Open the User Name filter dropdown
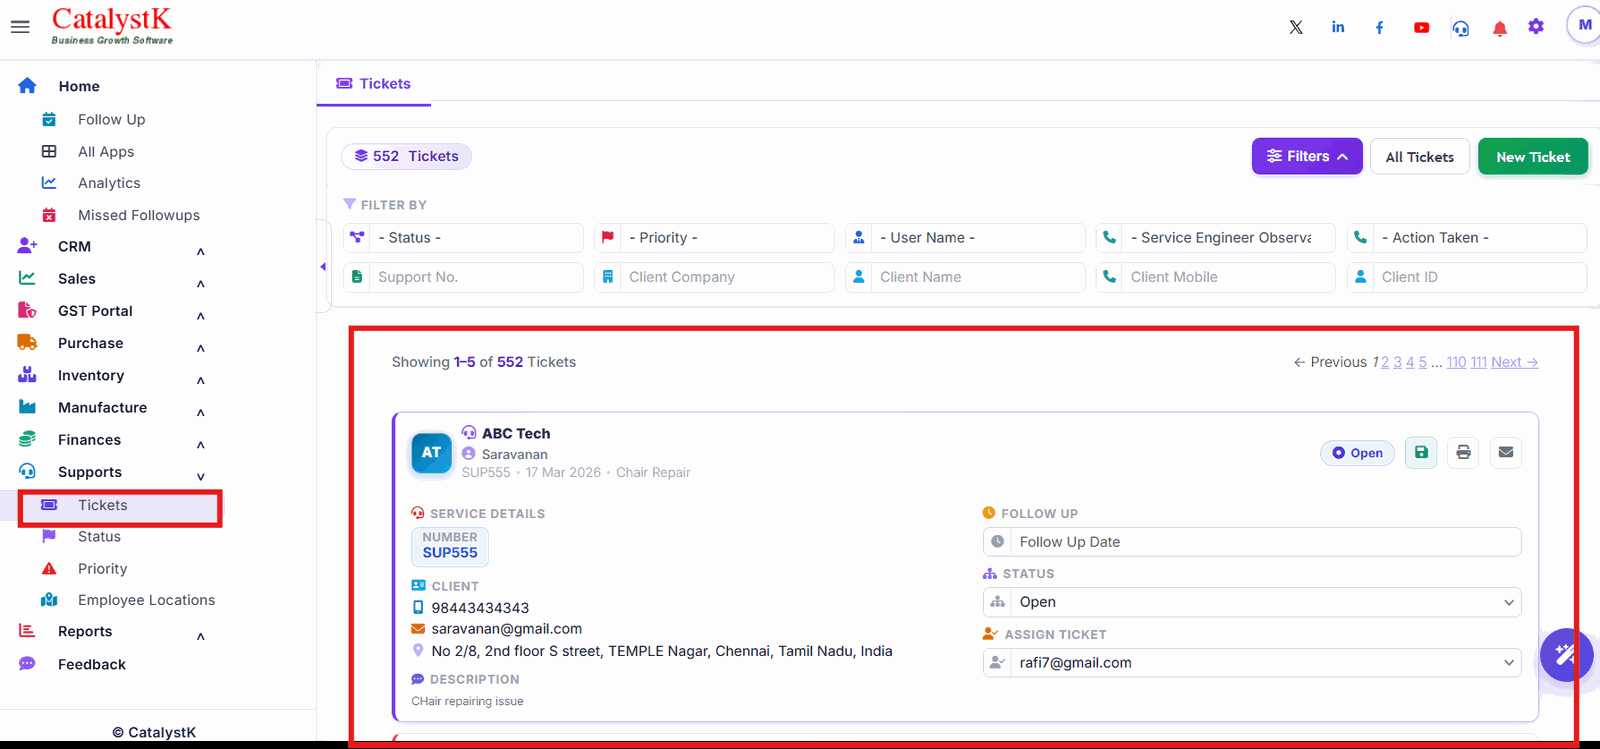Viewport: 1600px width, 749px height. coord(965,238)
